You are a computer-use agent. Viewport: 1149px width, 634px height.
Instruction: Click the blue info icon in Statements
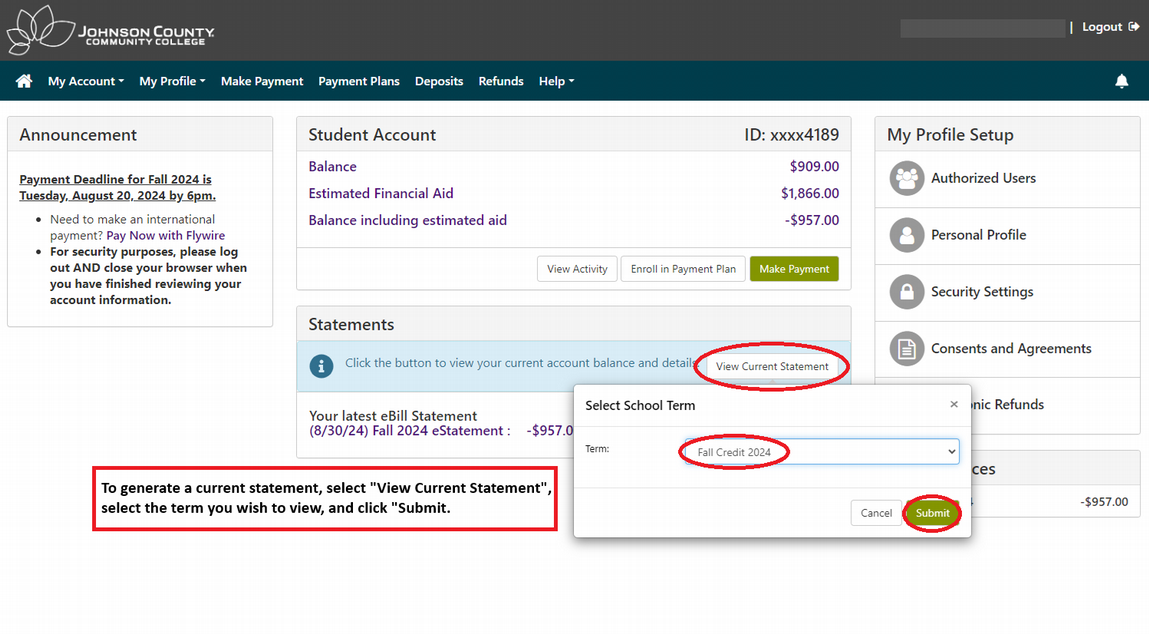point(320,366)
